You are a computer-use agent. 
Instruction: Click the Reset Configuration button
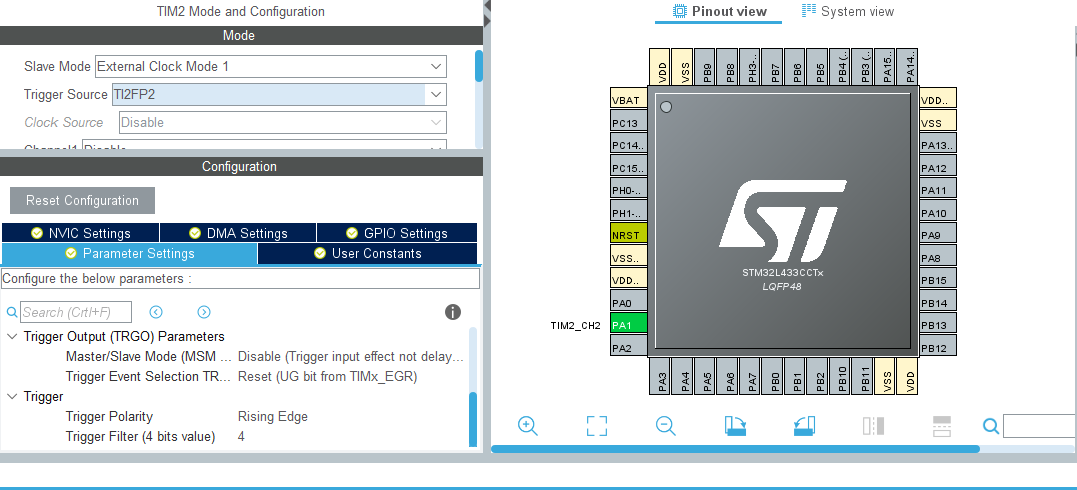[x=82, y=201]
